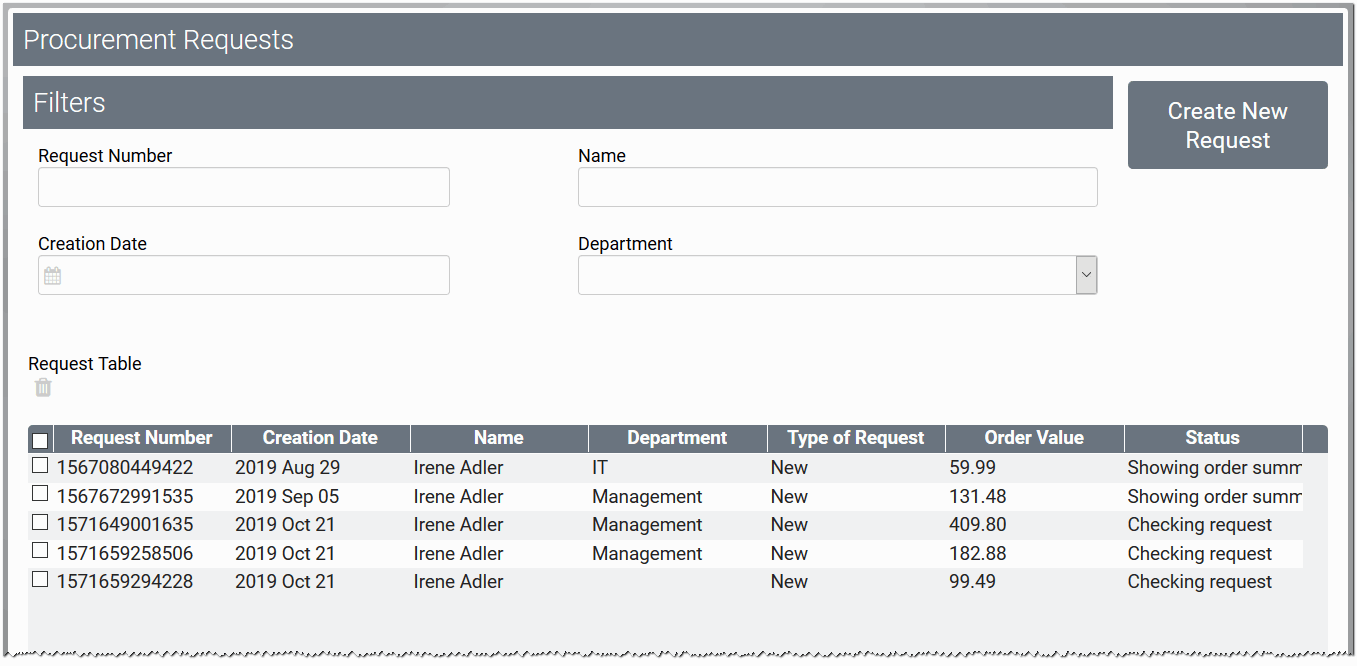Sort by Request Number column header
Screen dimensions: 1357x666
pos(141,438)
